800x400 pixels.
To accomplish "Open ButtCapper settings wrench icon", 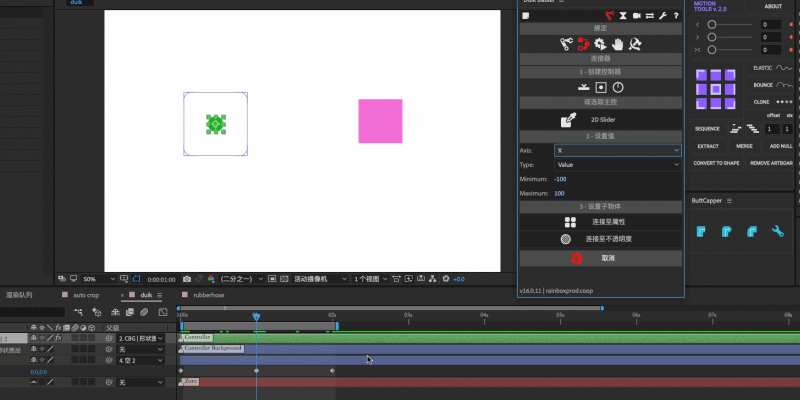I will [x=777, y=232].
